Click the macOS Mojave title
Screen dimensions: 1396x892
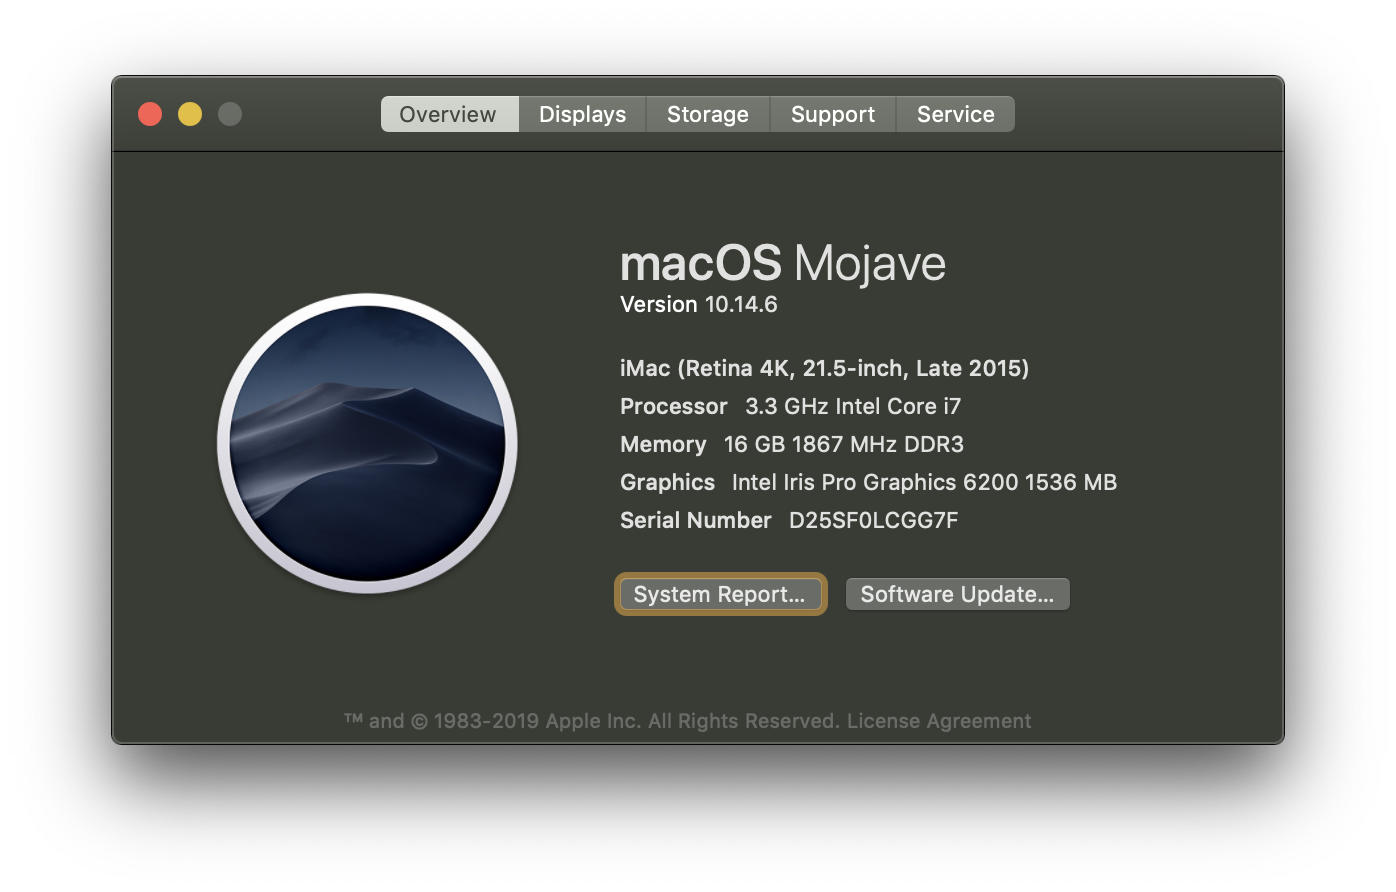pyautogui.click(x=782, y=264)
